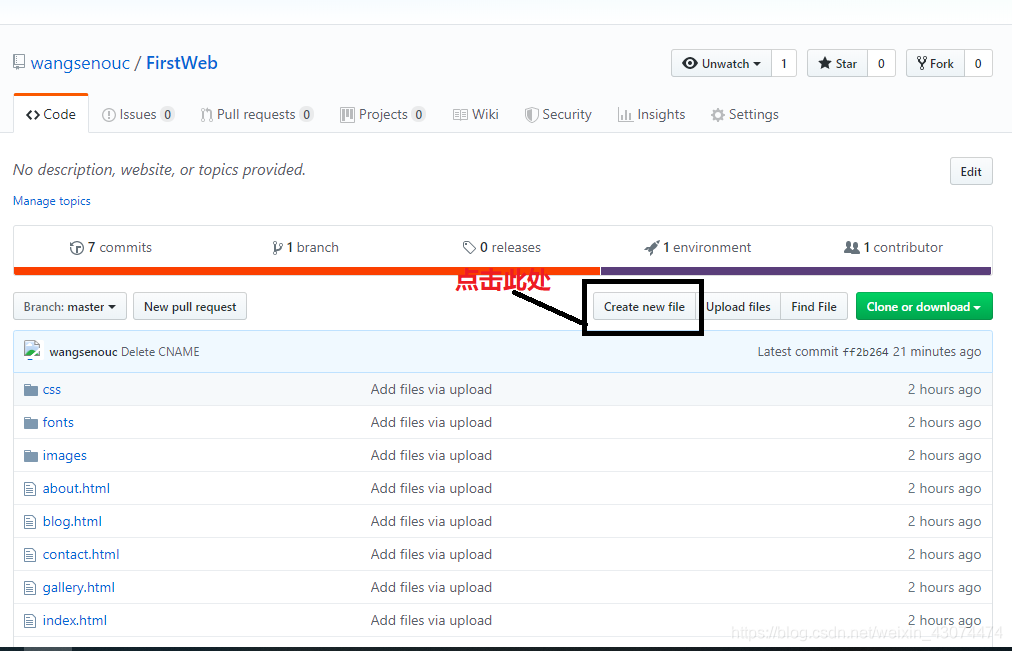Open the gallery.html file
The width and height of the screenshot is (1012, 651).
[x=79, y=587]
